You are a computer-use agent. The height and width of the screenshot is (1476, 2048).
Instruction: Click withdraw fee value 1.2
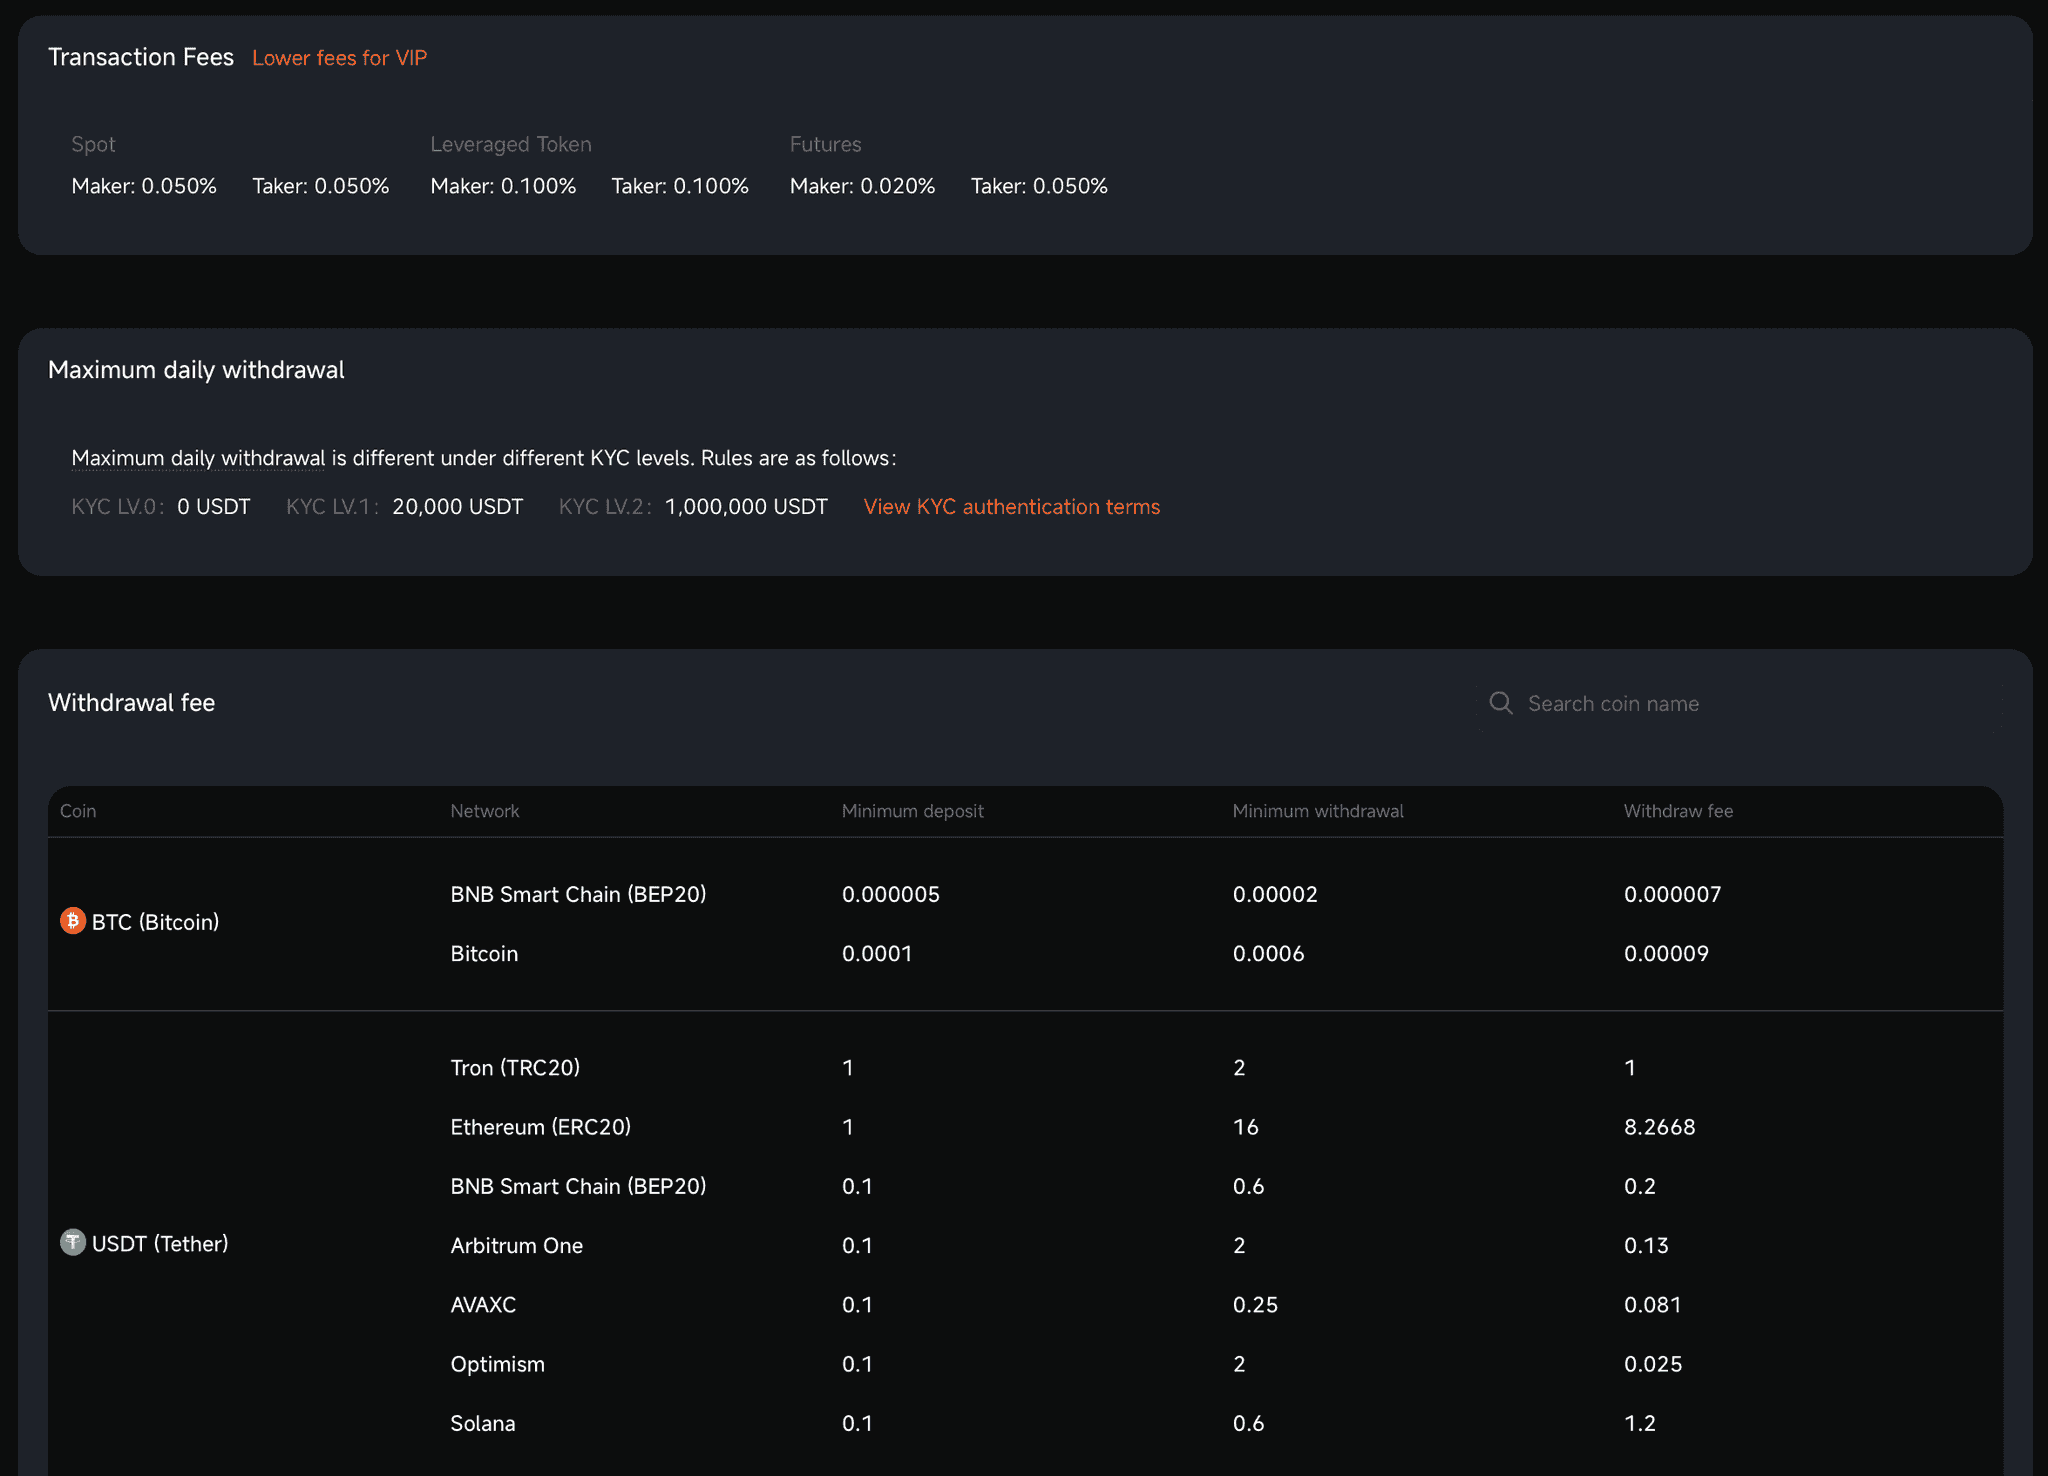pos(1640,1423)
